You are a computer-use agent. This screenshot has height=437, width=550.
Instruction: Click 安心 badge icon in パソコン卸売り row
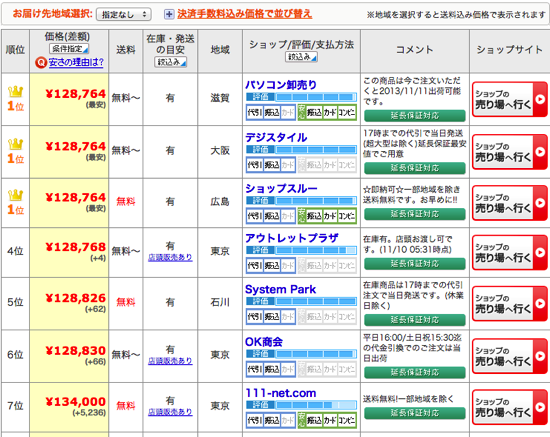[302, 113]
